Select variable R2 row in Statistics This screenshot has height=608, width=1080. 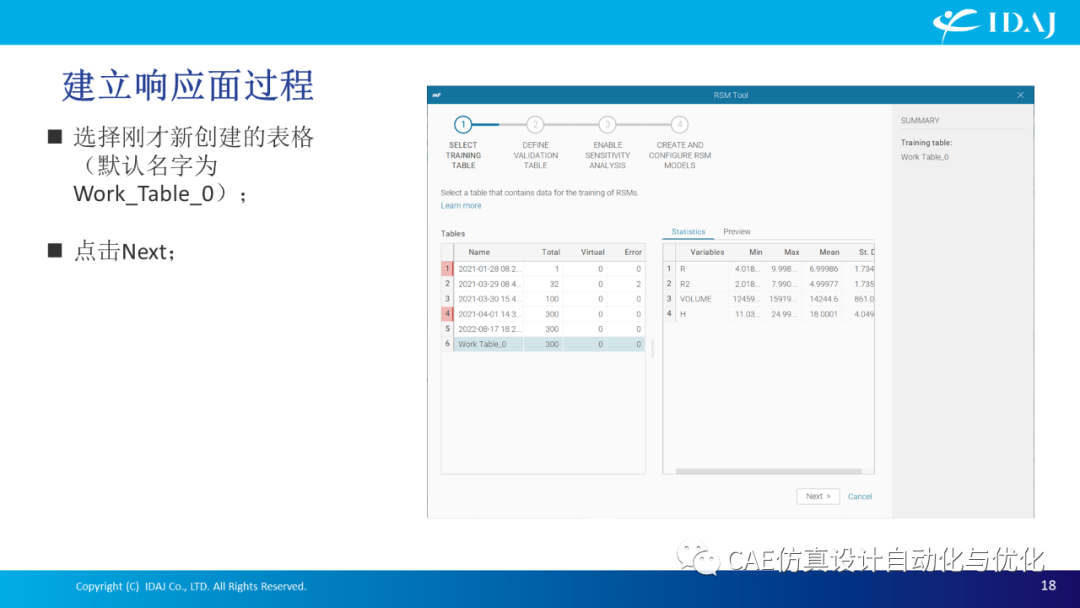769,284
